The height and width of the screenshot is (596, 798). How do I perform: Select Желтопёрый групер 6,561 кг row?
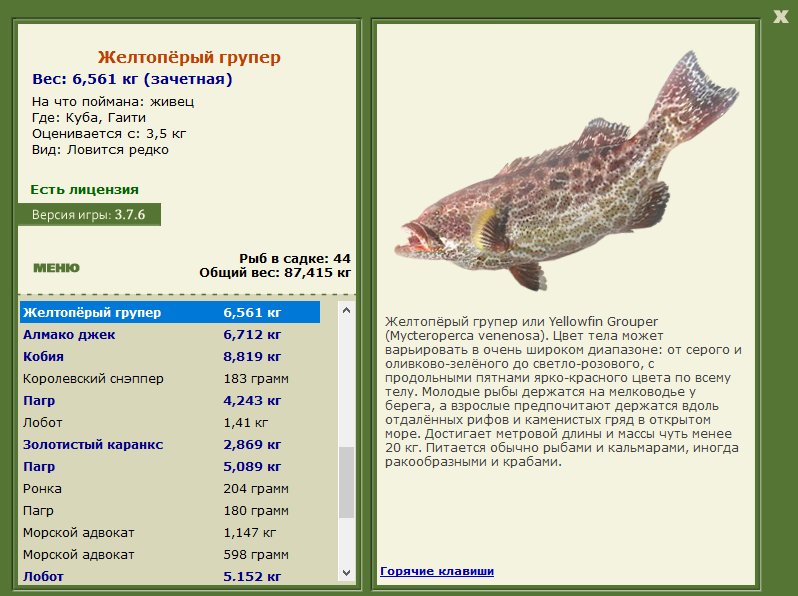(170, 312)
